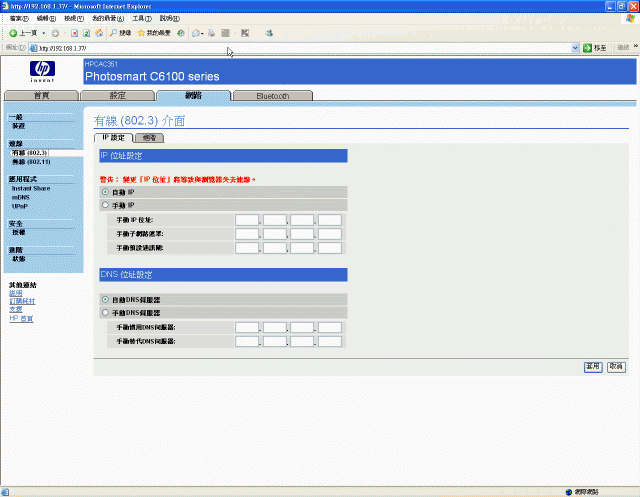Switch to the Settings (設定) tab

(x=118, y=95)
